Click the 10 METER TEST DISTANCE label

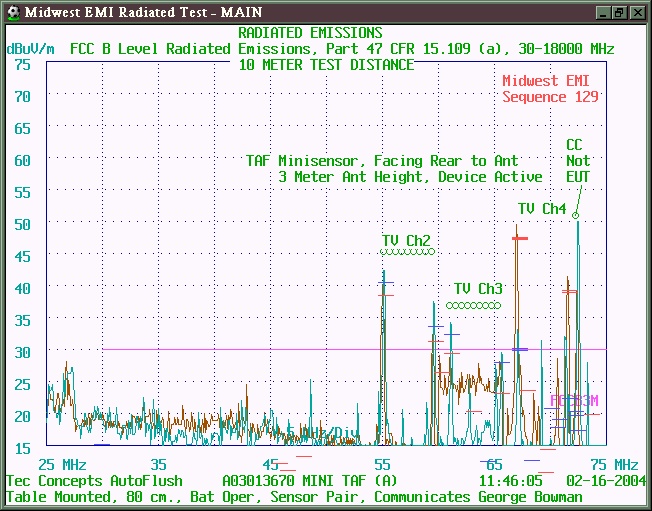pyautogui.click(x=326, y=64)
